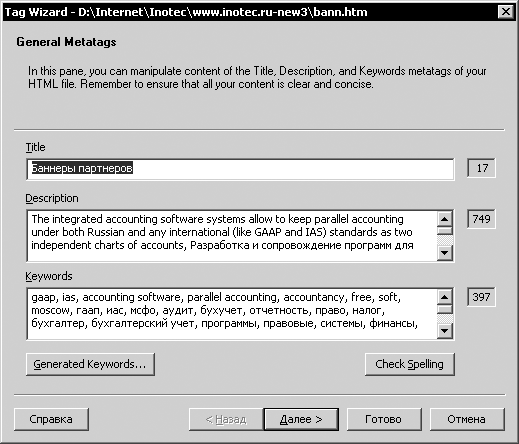Finish the wizard with Готово
This screenshot has width=519, height=444.
(384, 419)
